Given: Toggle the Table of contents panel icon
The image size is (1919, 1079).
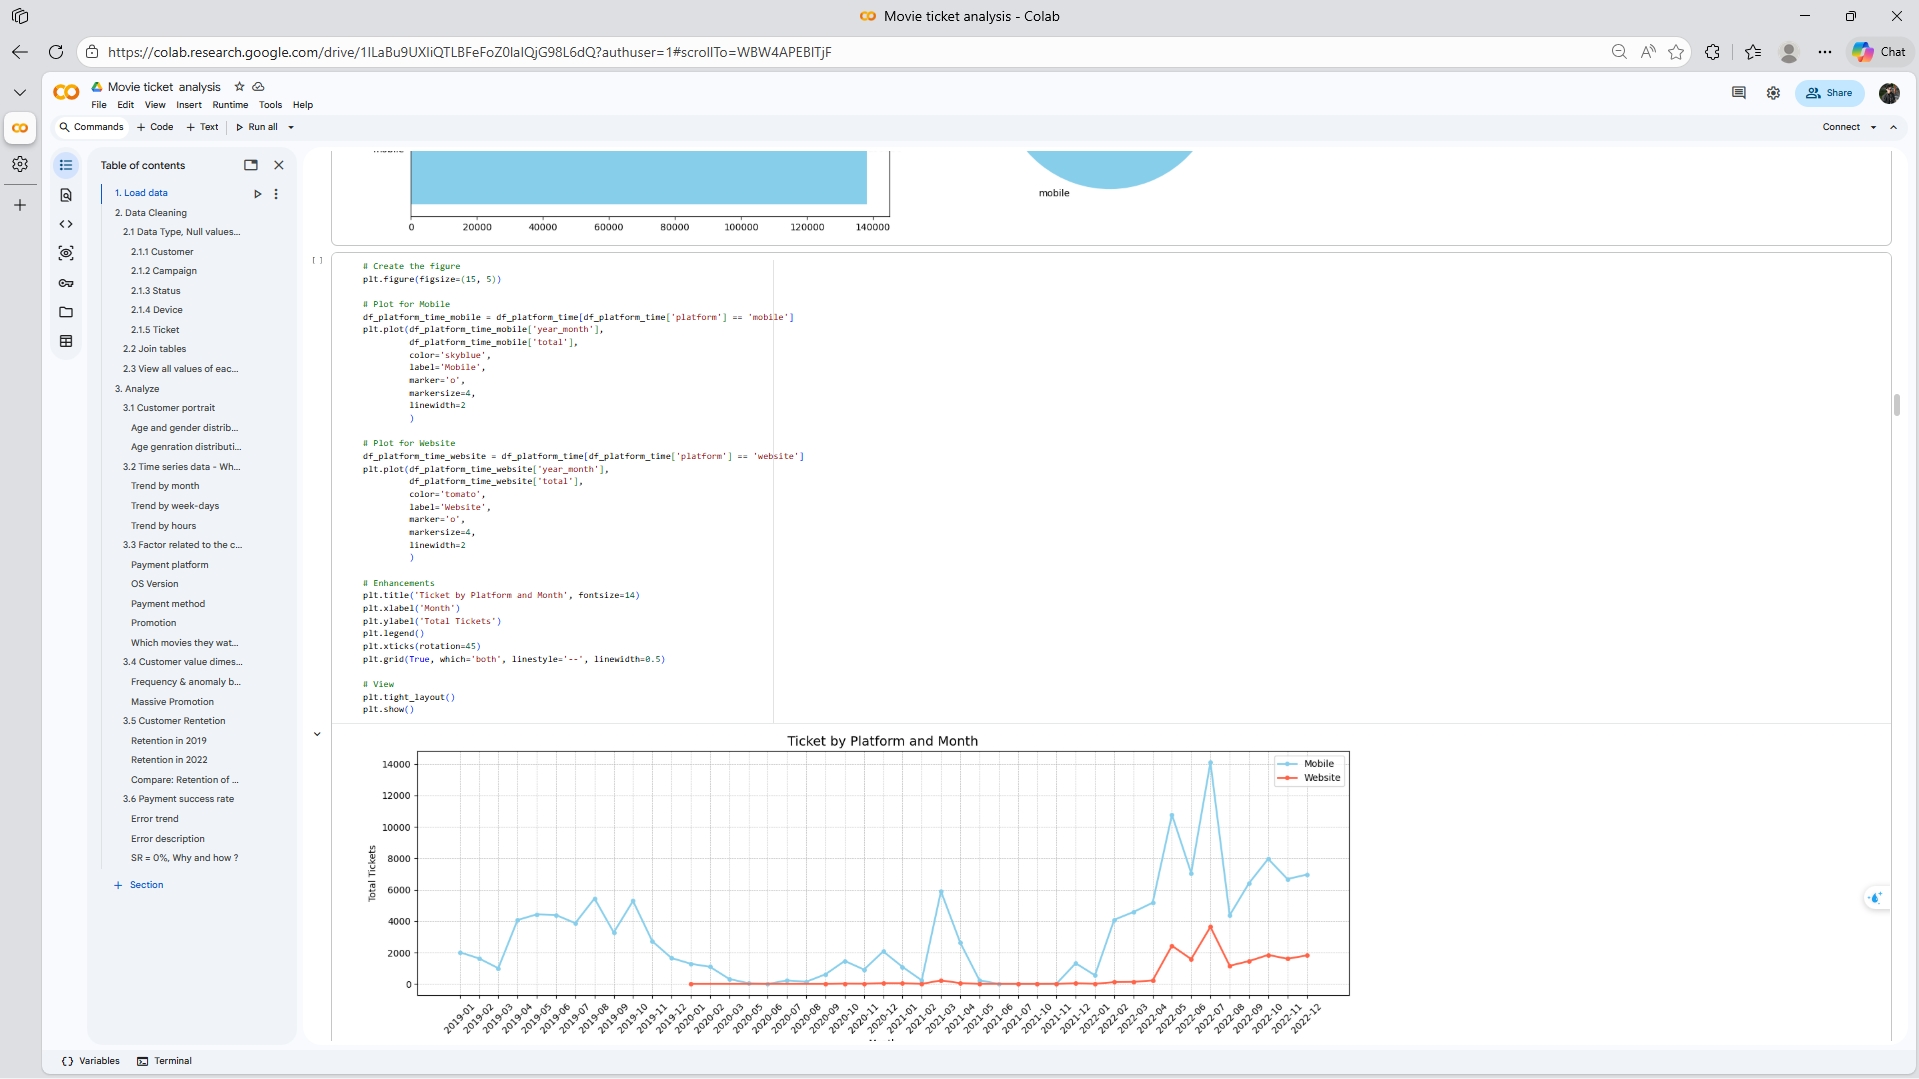Looking at the screenshot, I should click(66, 165).
